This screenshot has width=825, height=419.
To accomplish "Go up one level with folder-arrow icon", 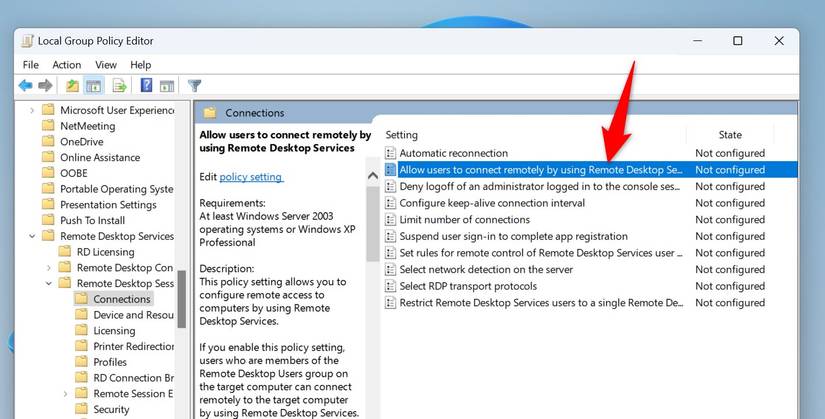I will (72, 85).
